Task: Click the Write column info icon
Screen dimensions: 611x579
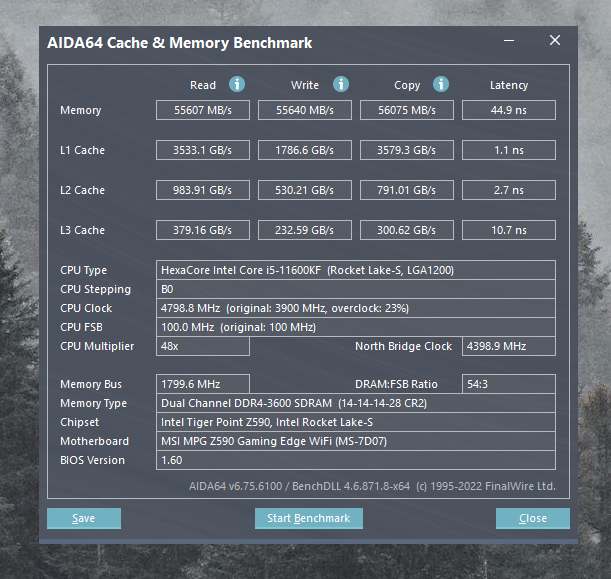Action: (341, 85)
